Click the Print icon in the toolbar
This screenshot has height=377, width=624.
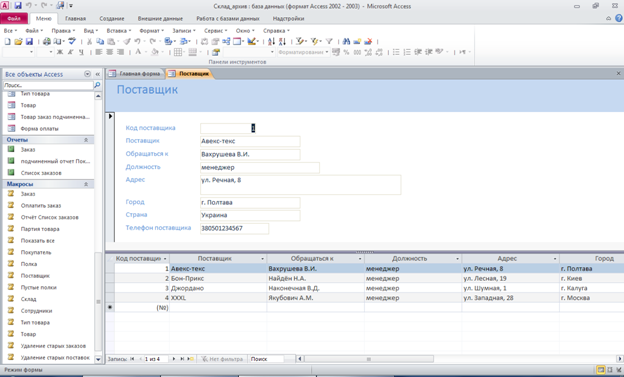point(47,41)
